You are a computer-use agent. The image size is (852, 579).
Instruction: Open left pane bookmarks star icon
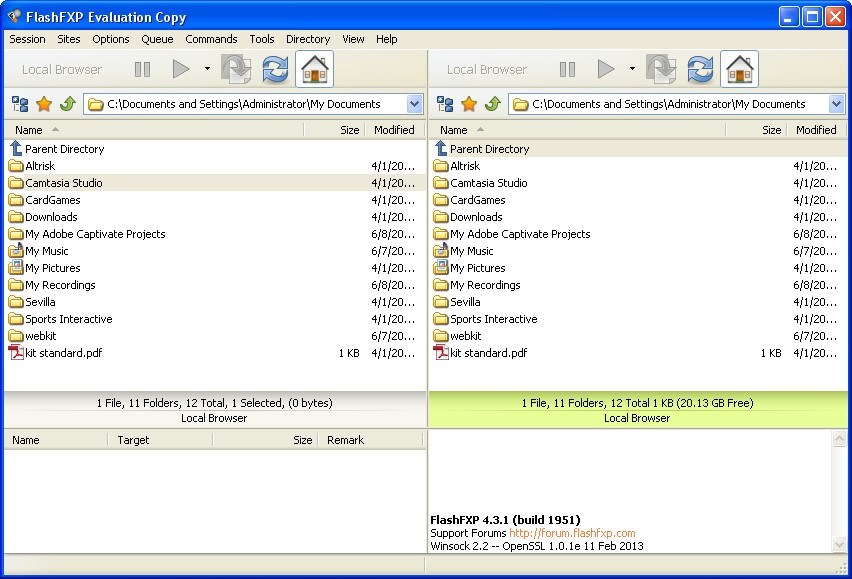coord(44,104)
